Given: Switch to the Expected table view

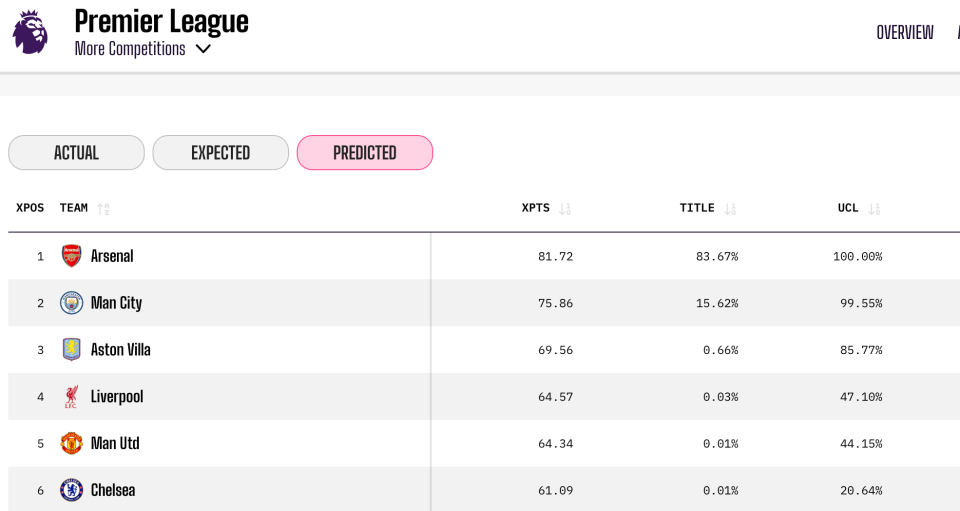Looking at the screenshot, I should 220,153.
